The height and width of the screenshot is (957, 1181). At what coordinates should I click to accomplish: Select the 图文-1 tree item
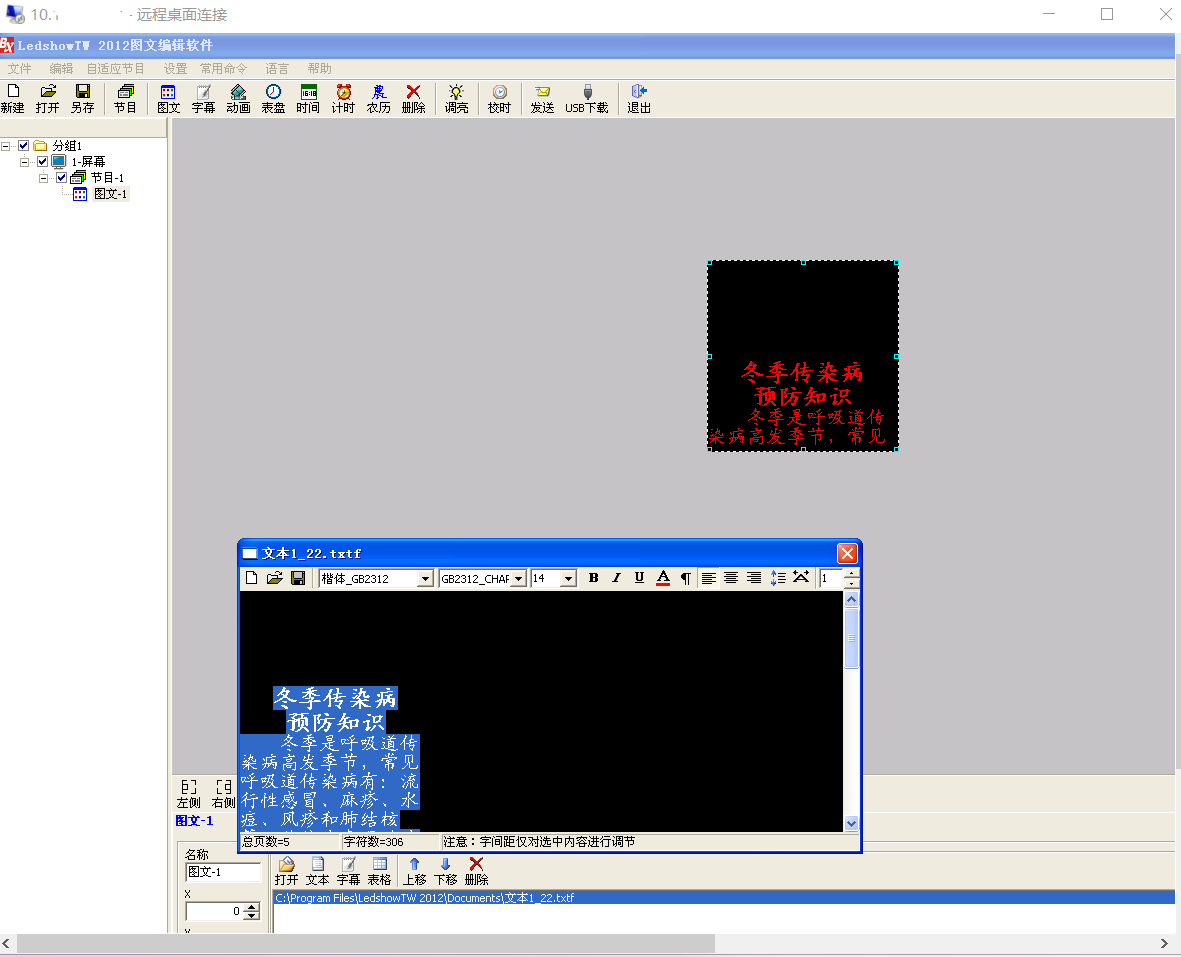[x=110, y=194]
